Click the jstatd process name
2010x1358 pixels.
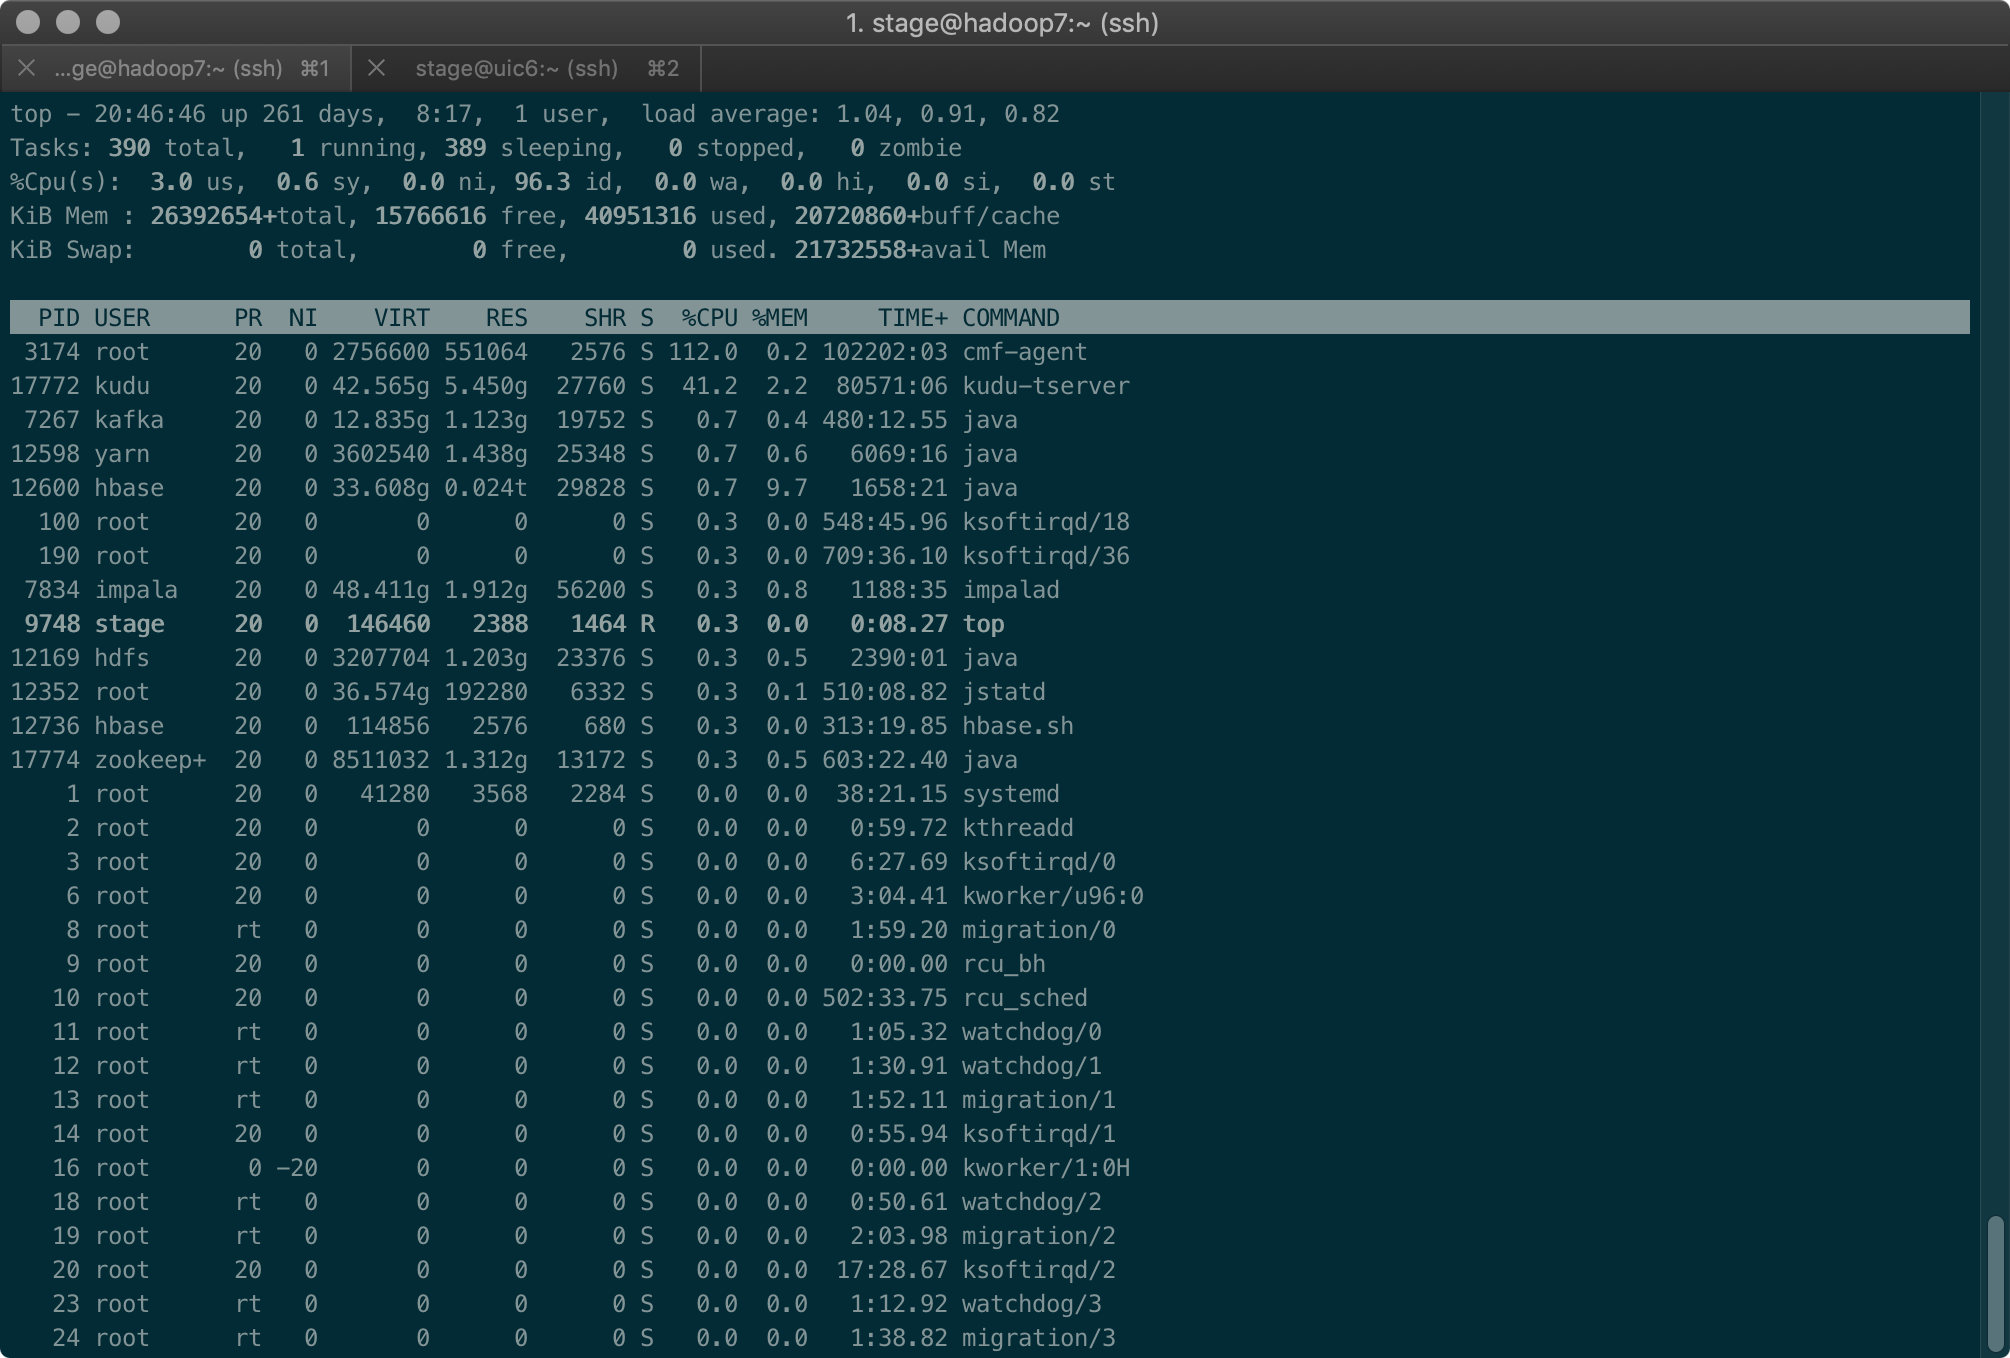1003,692
